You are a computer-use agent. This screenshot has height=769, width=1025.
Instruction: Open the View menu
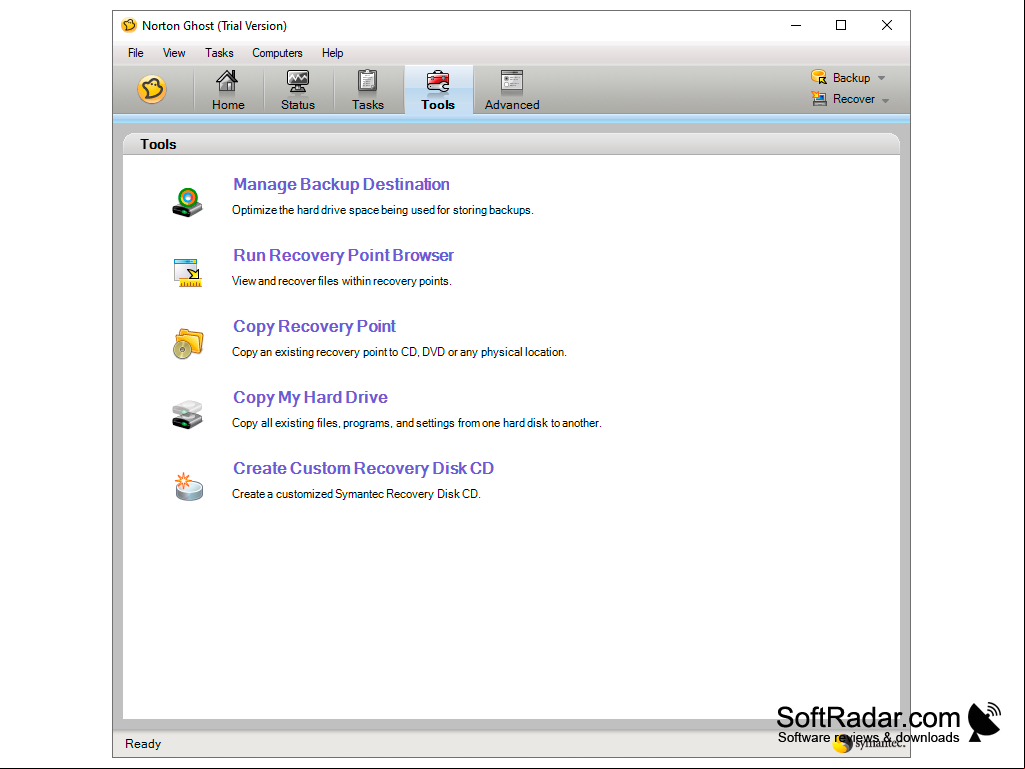click(x=174, y=53)
